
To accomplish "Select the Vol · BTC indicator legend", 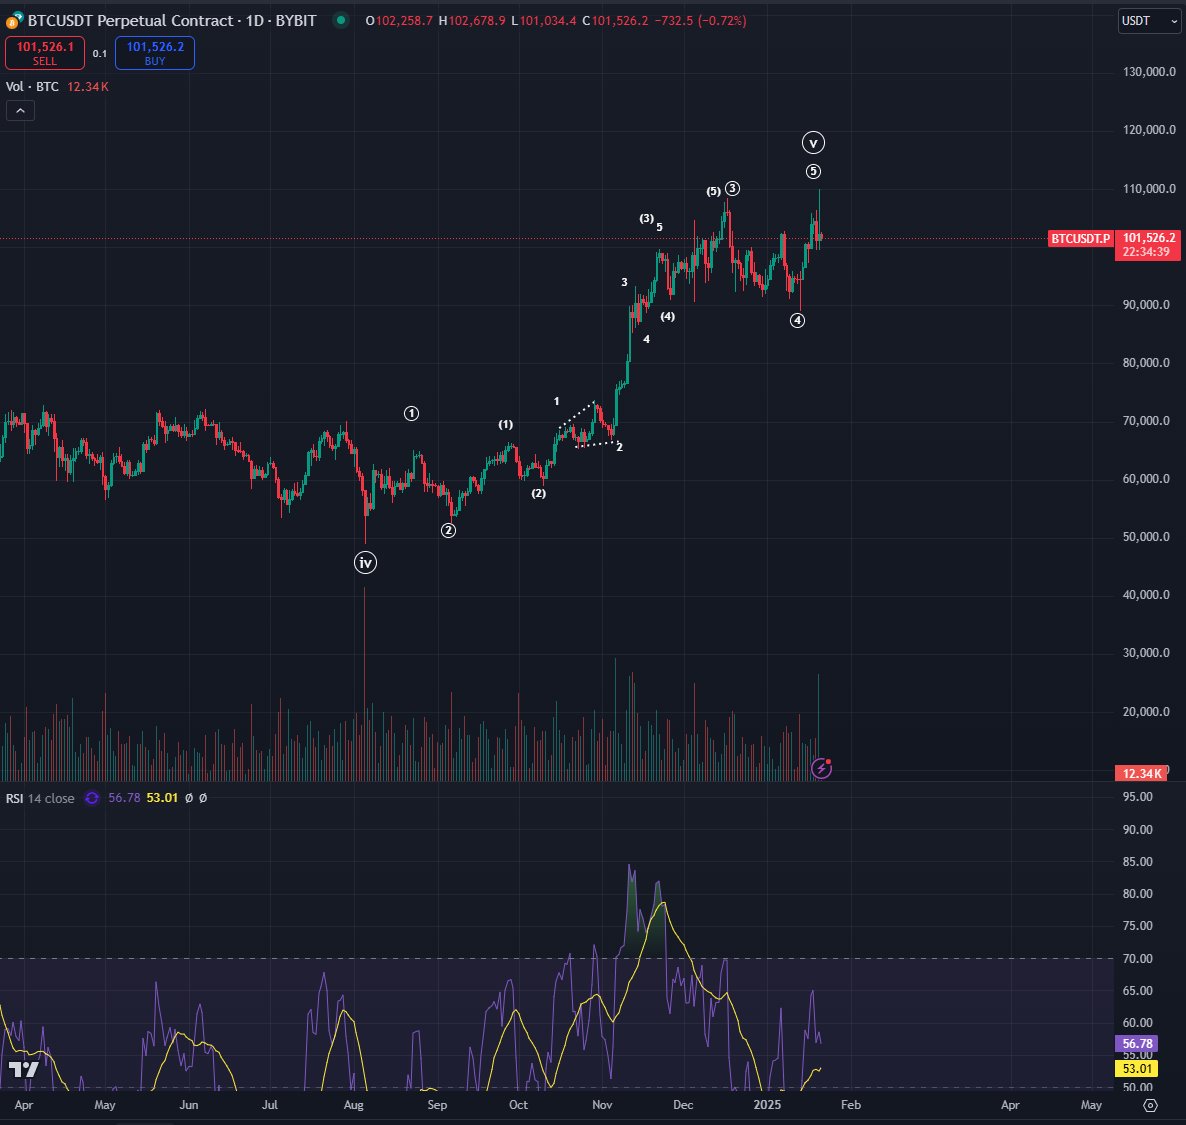I will (33, 87).
